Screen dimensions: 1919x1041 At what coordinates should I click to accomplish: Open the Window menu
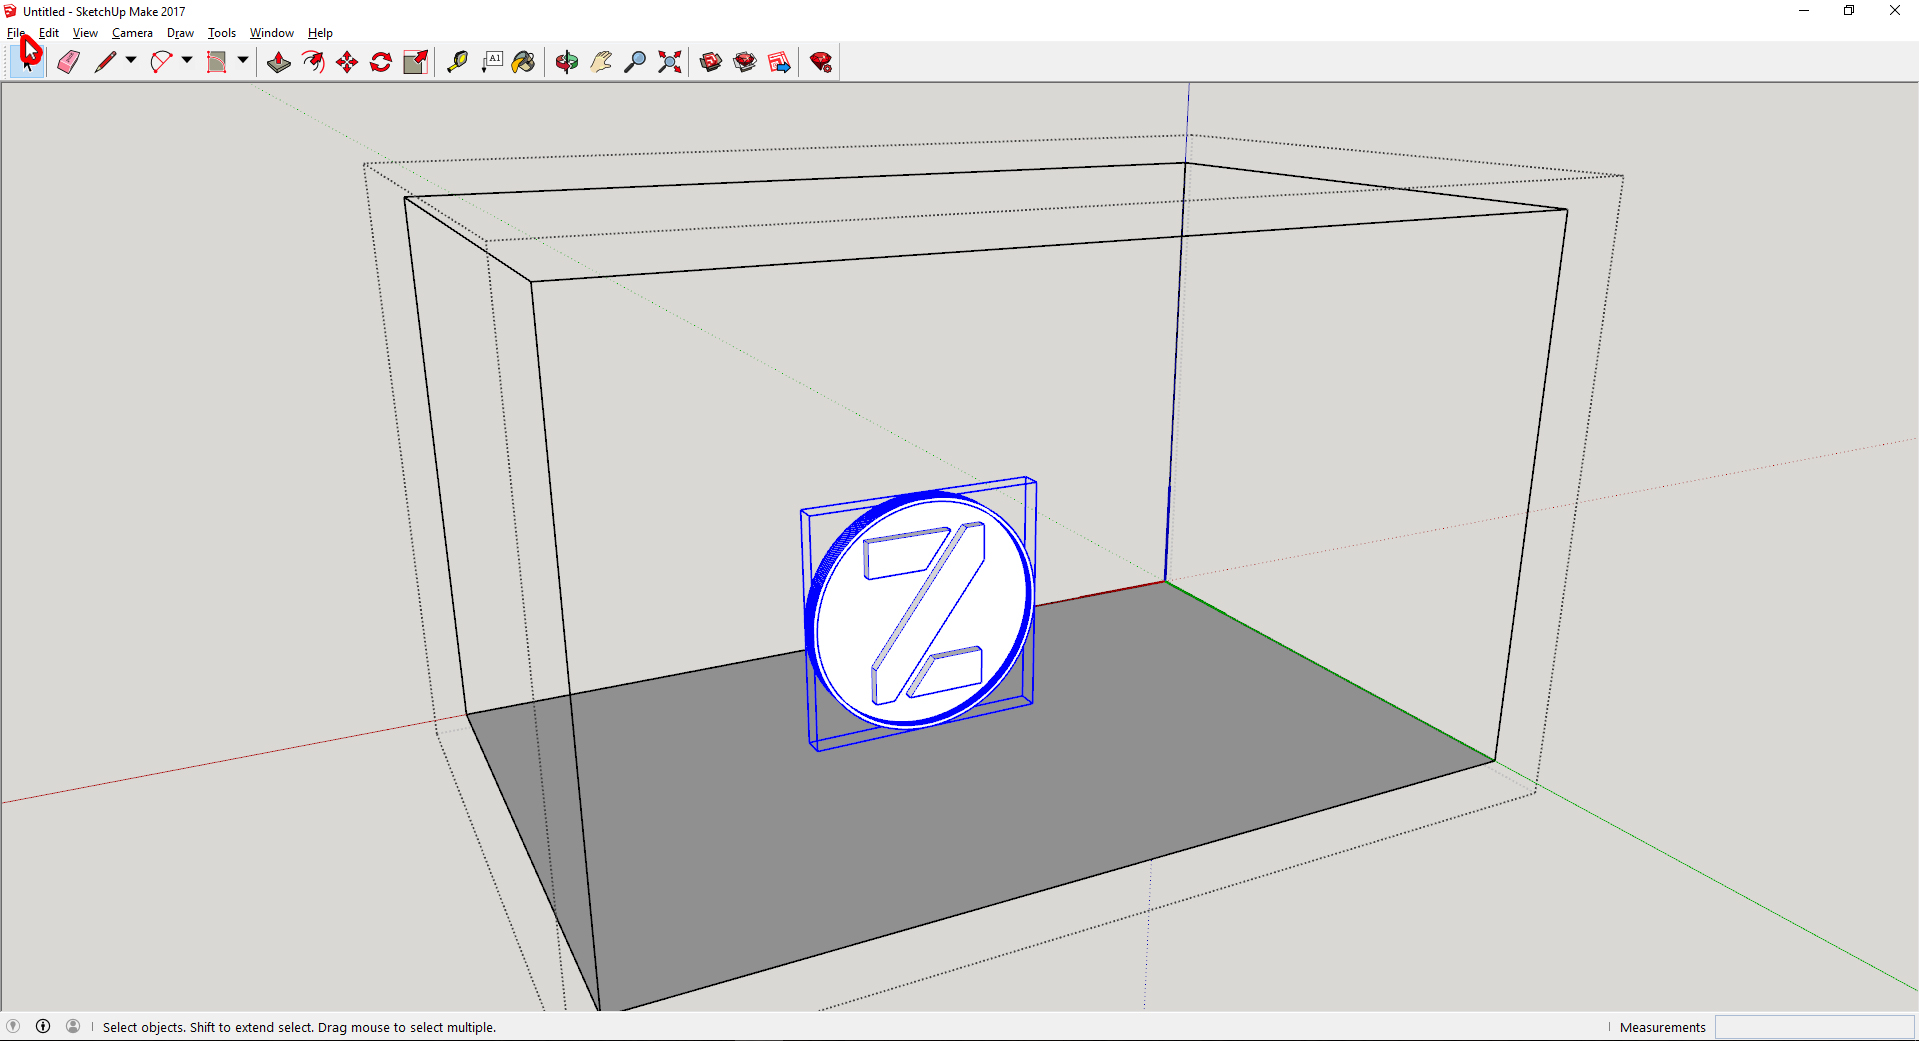click(271, 33)
